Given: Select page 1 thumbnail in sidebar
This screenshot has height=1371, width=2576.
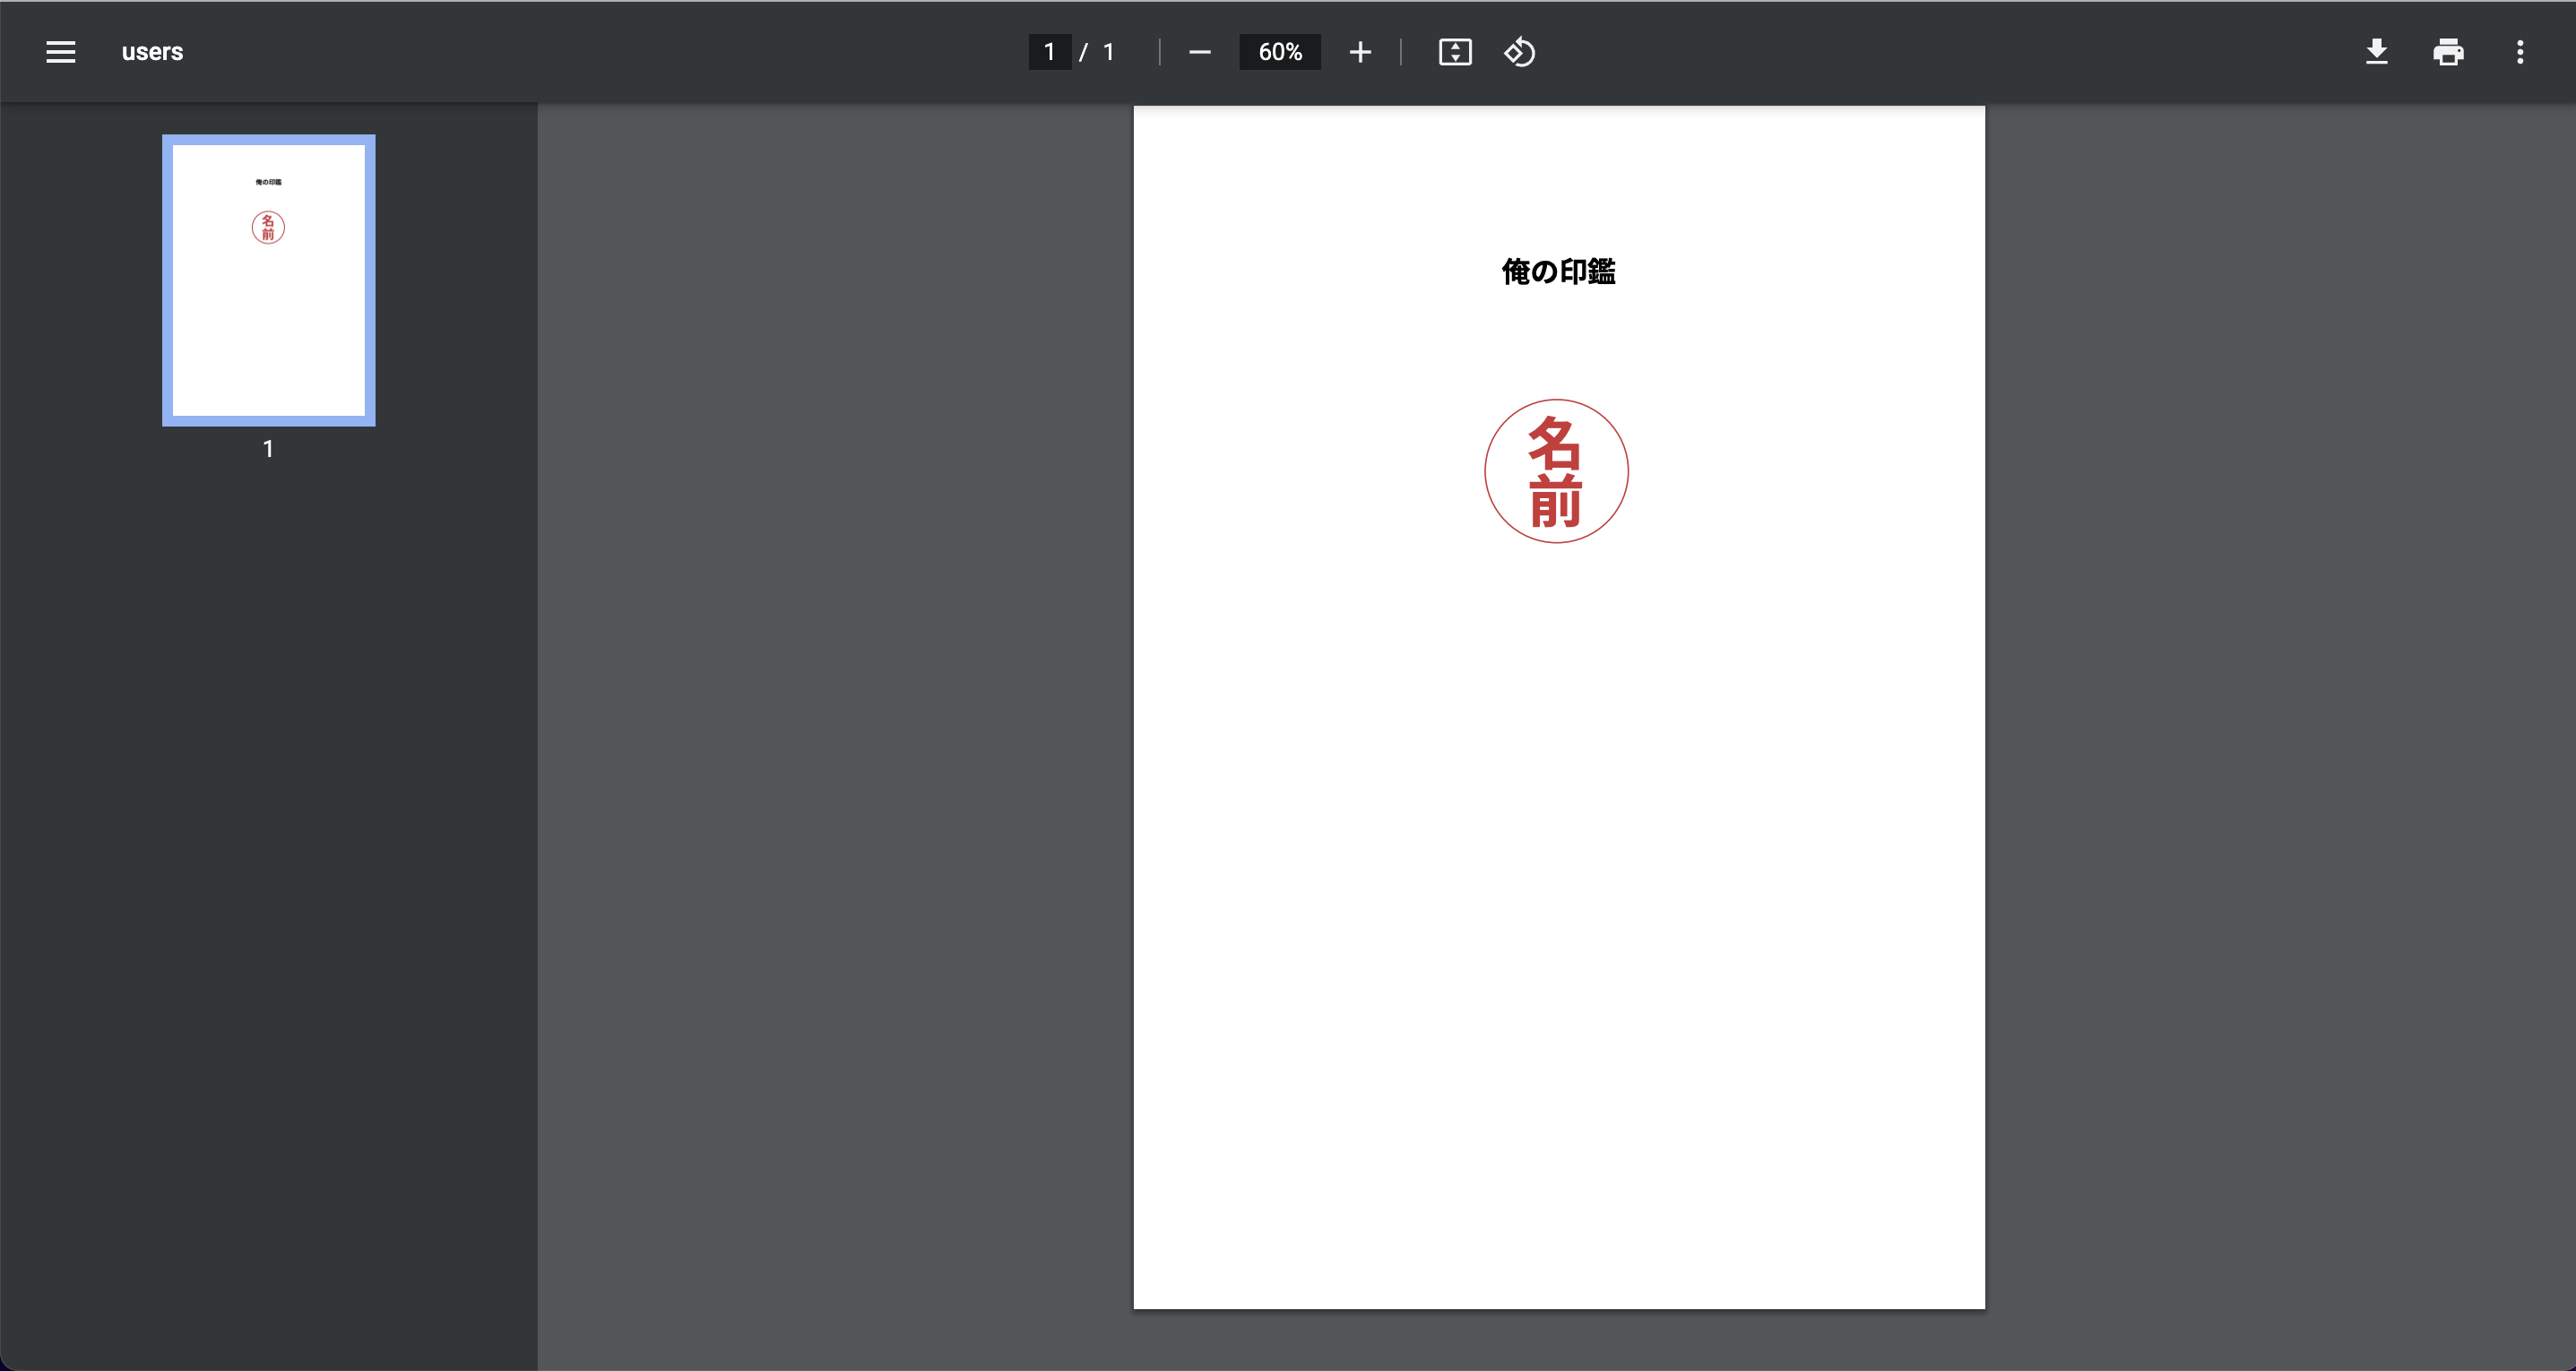Looking at the screenshot, I should tap(267, 281).
